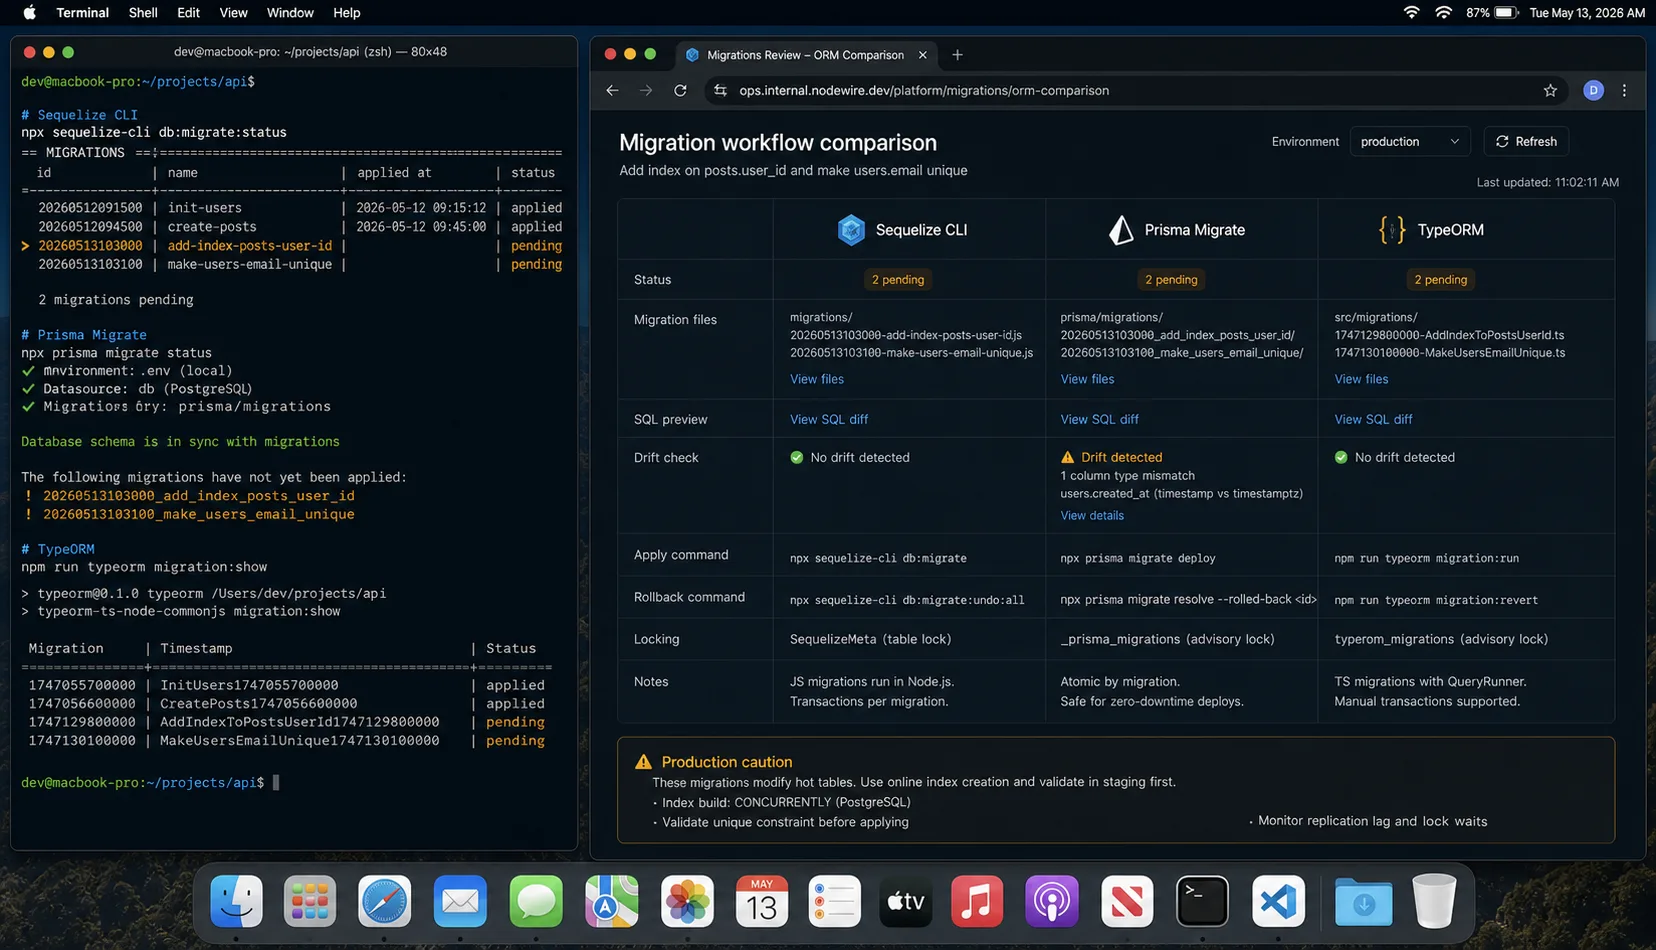Open Podcasts from the dock
Image resolution: width=1656 pixels, height=950 pixels.
pyautogui.click(x=1052, y=902)
